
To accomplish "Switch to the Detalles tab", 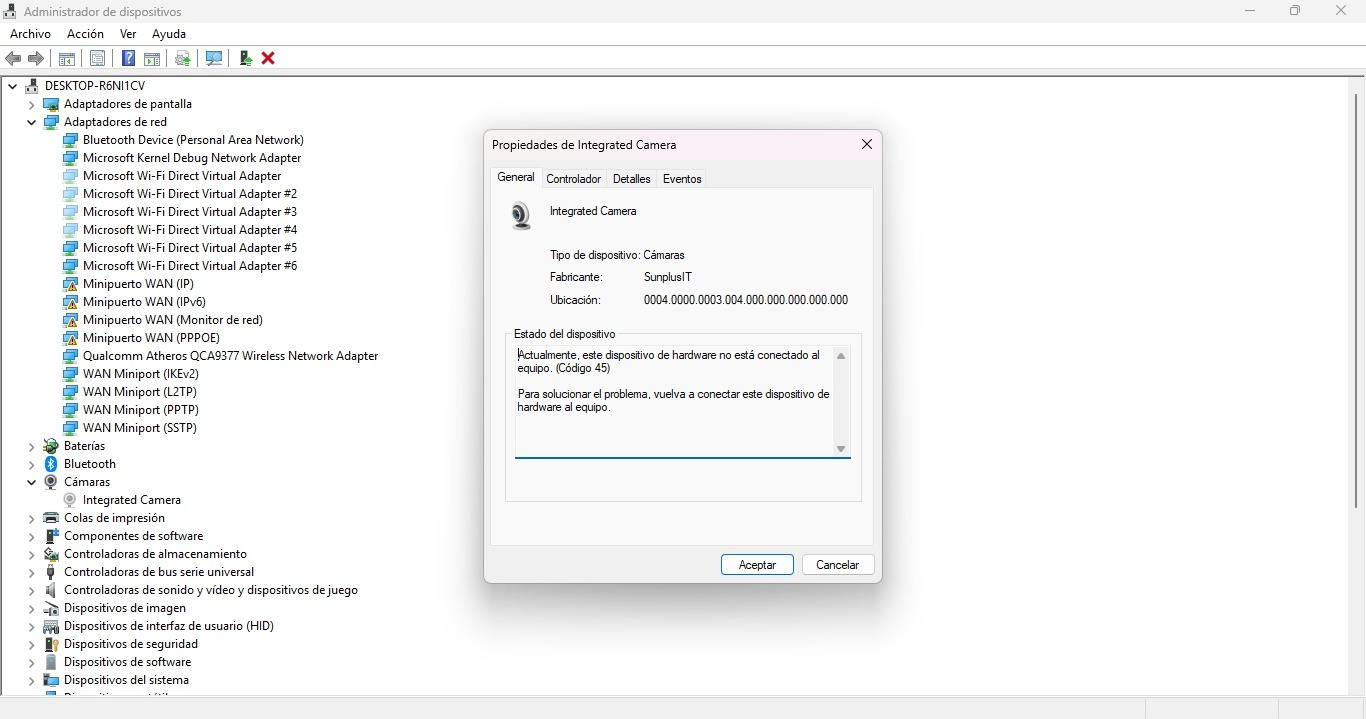I will click(632, 179).
